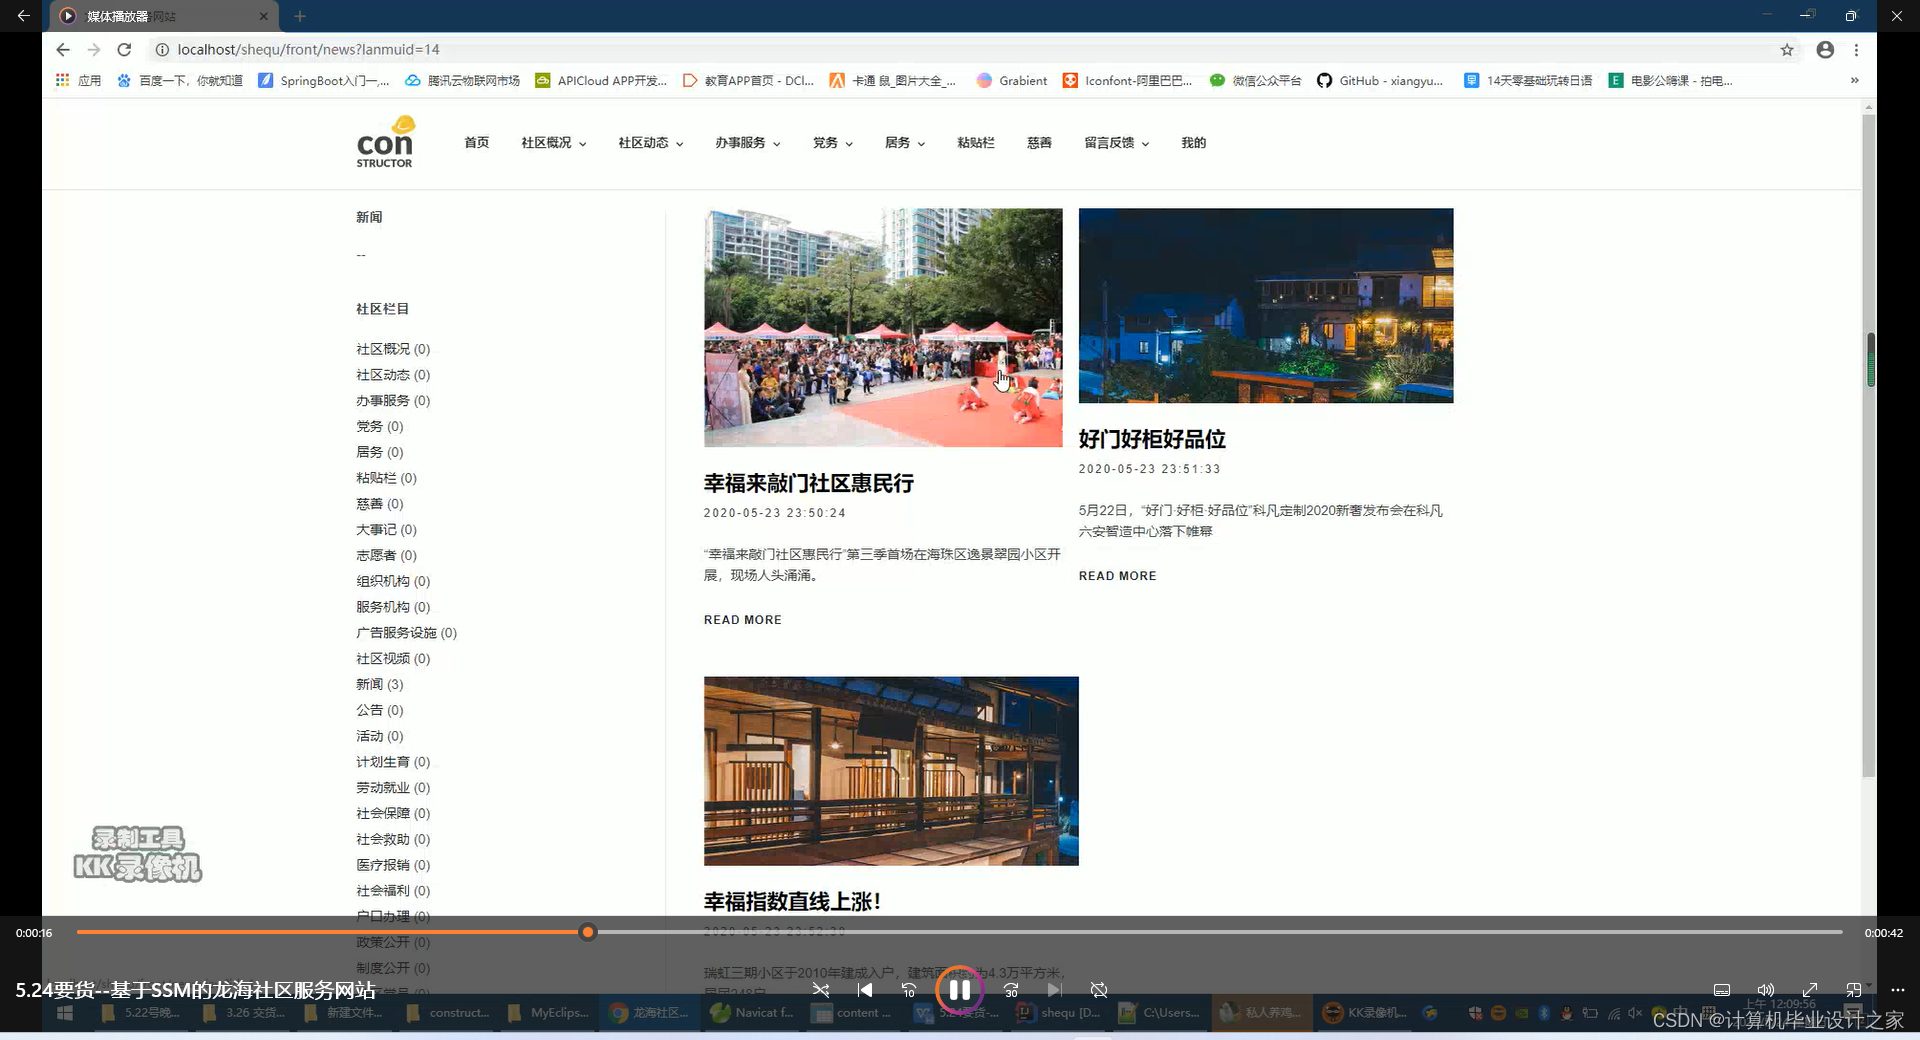
Task: Click READ MORE under 幸福来敲门 article
Action: (742, 620)
